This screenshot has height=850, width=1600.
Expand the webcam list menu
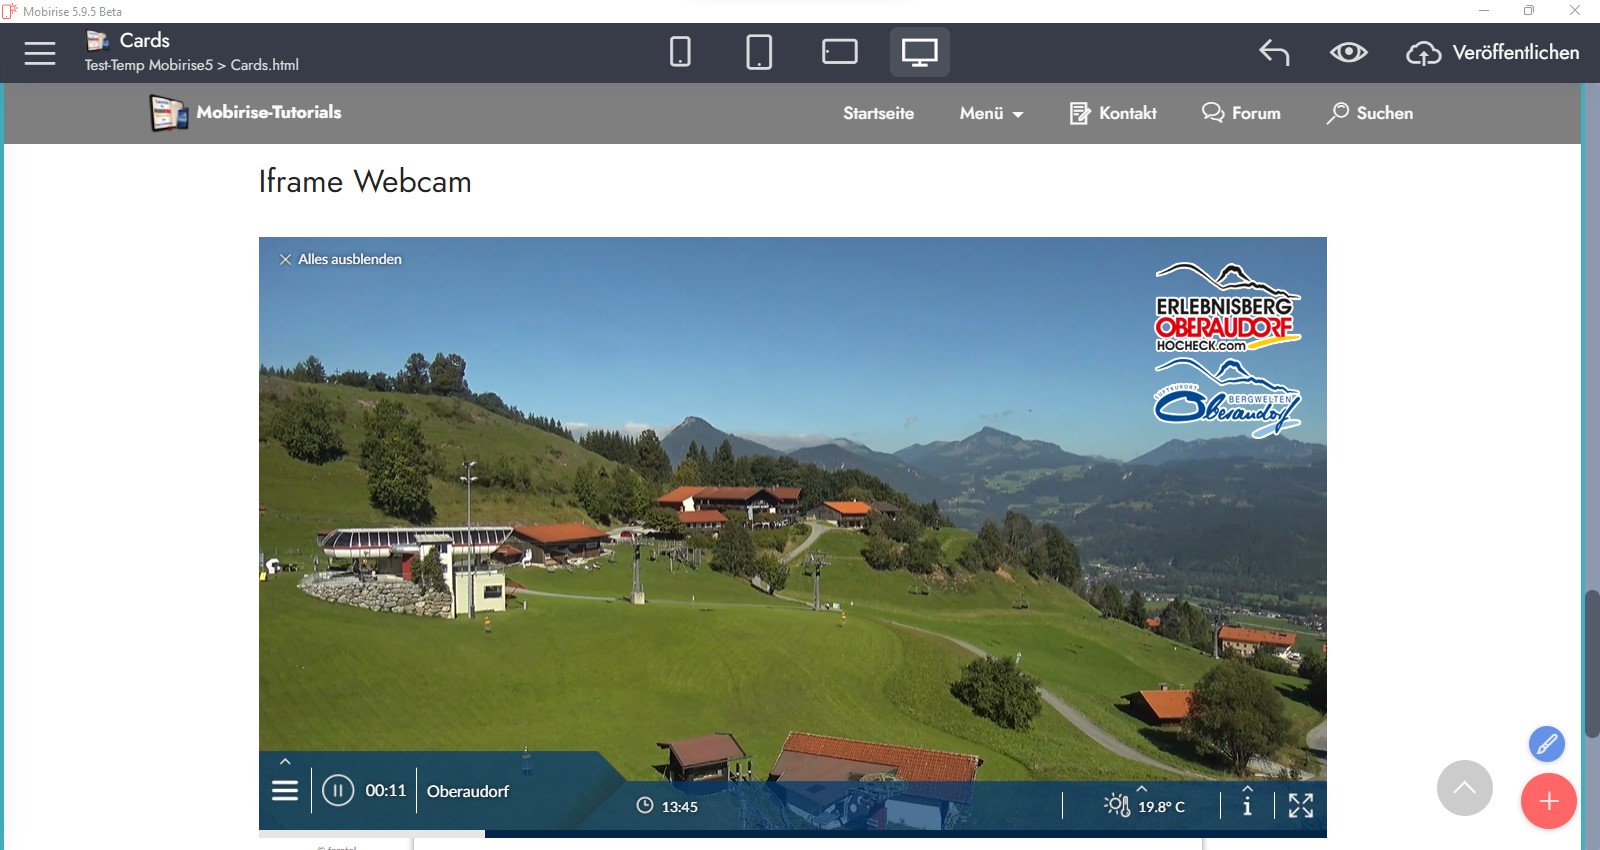[x=285, y=790]
